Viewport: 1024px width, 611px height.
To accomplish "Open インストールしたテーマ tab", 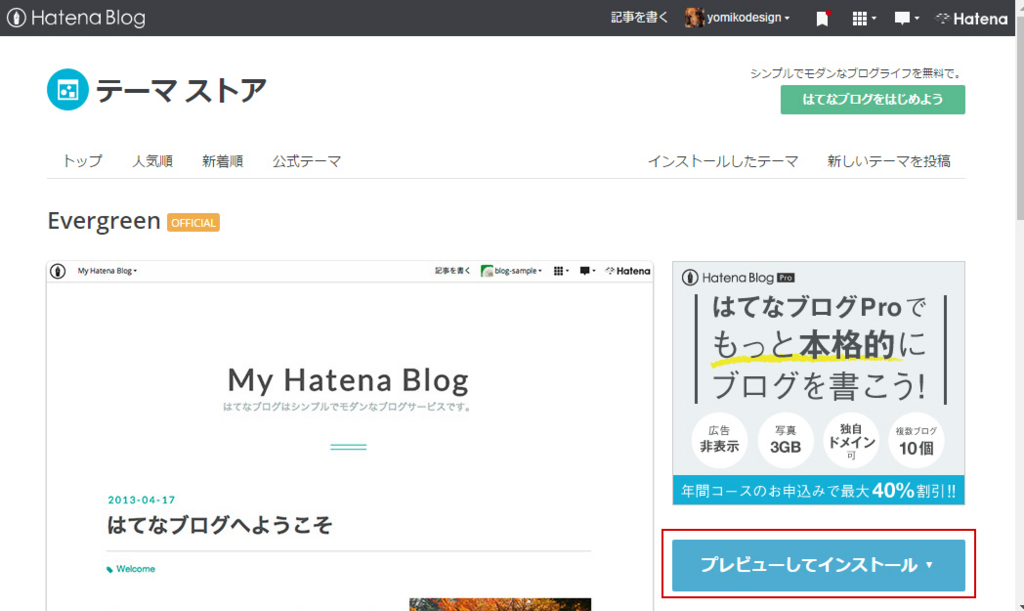I will [x=722, y=161].
